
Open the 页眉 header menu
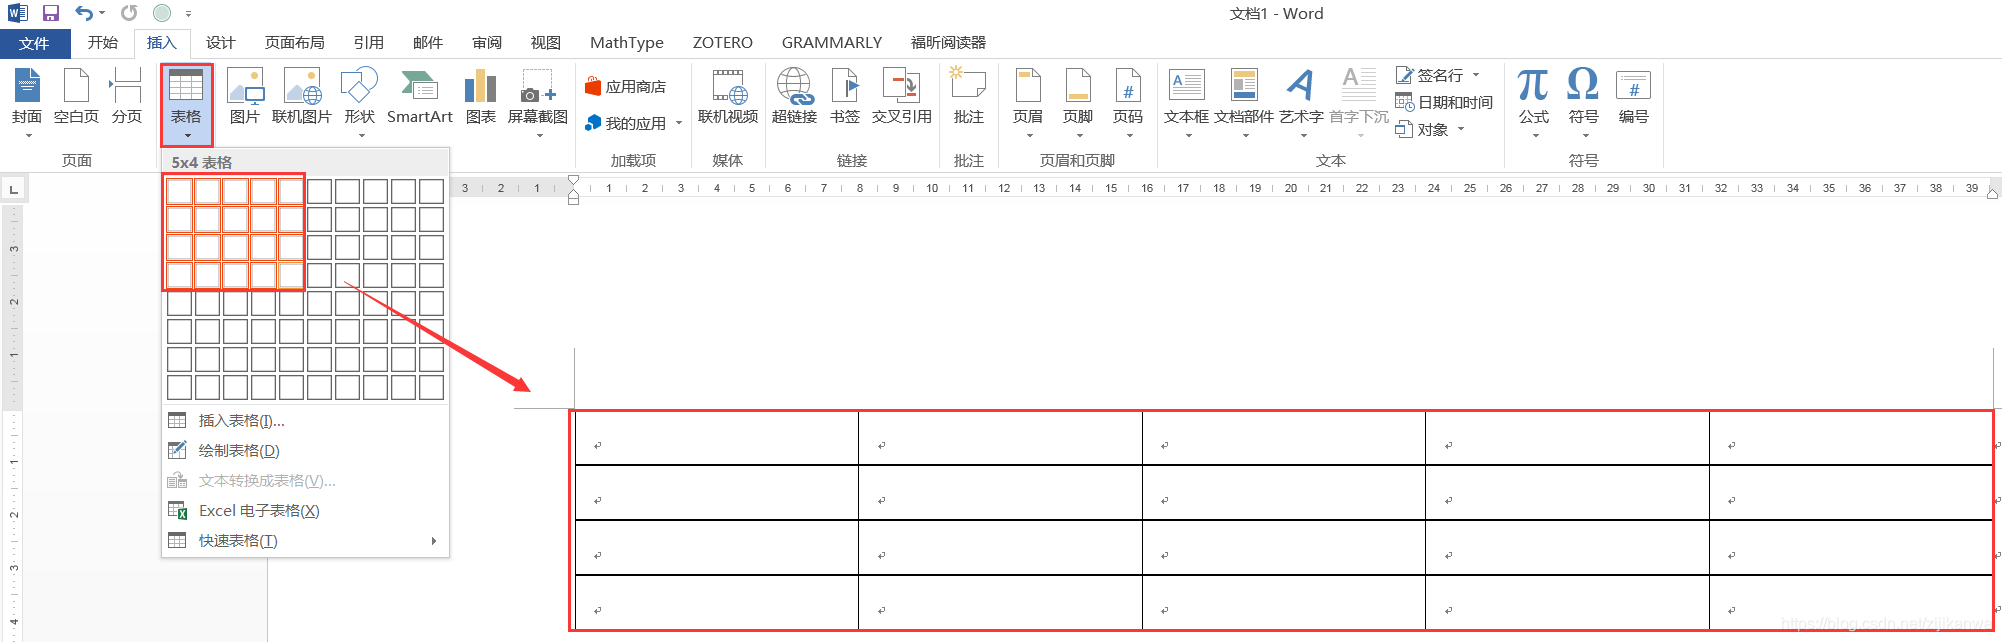1028,100
